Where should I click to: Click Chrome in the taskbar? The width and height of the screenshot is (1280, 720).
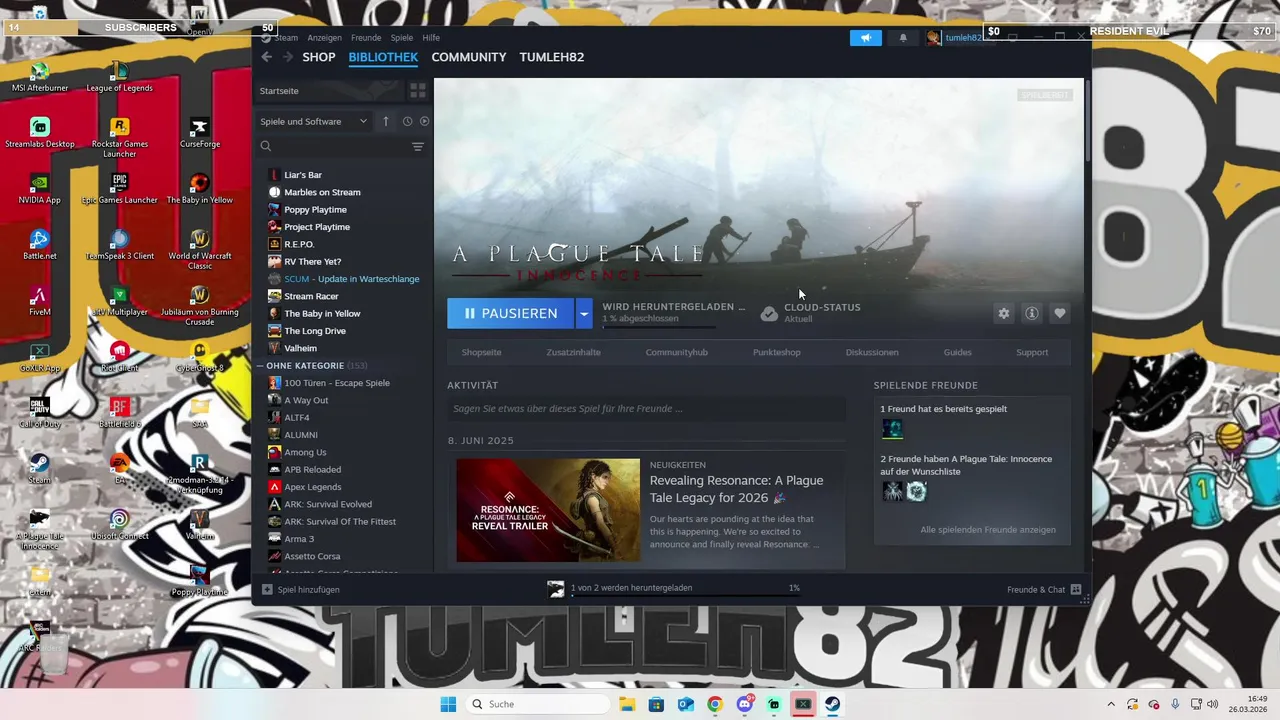pyautogui.click(x=715, y=704)
